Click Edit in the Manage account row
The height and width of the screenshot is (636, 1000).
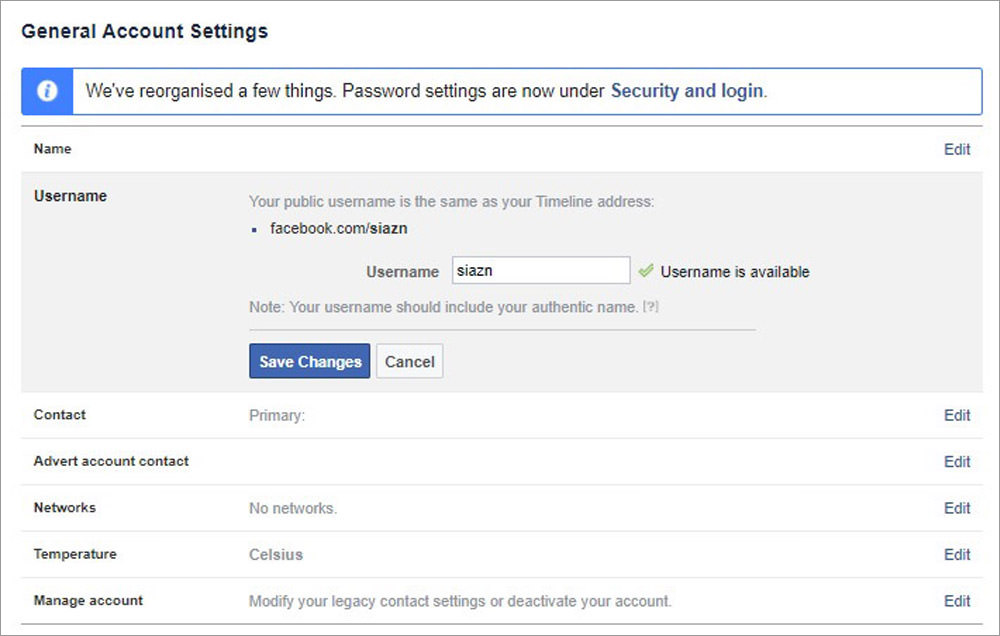[957, 601]
